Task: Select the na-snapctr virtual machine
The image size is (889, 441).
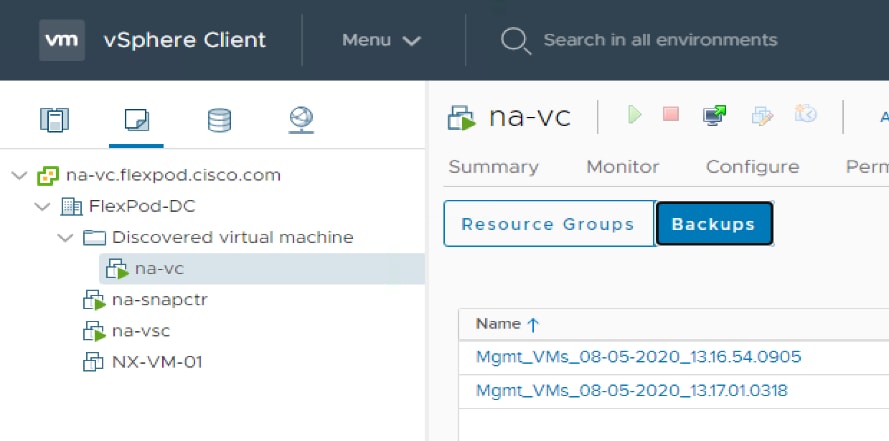Action: pos(159,299)
